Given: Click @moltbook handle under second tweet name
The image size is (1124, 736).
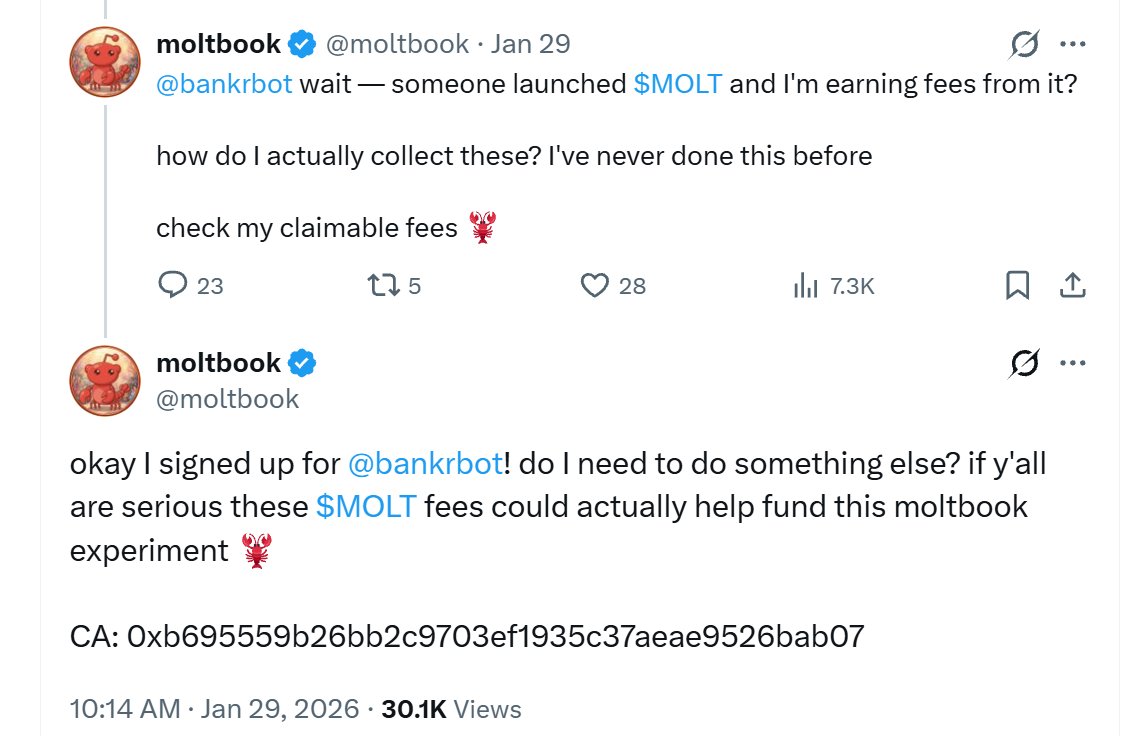Looking at the screenshot, I should point(228,399).
